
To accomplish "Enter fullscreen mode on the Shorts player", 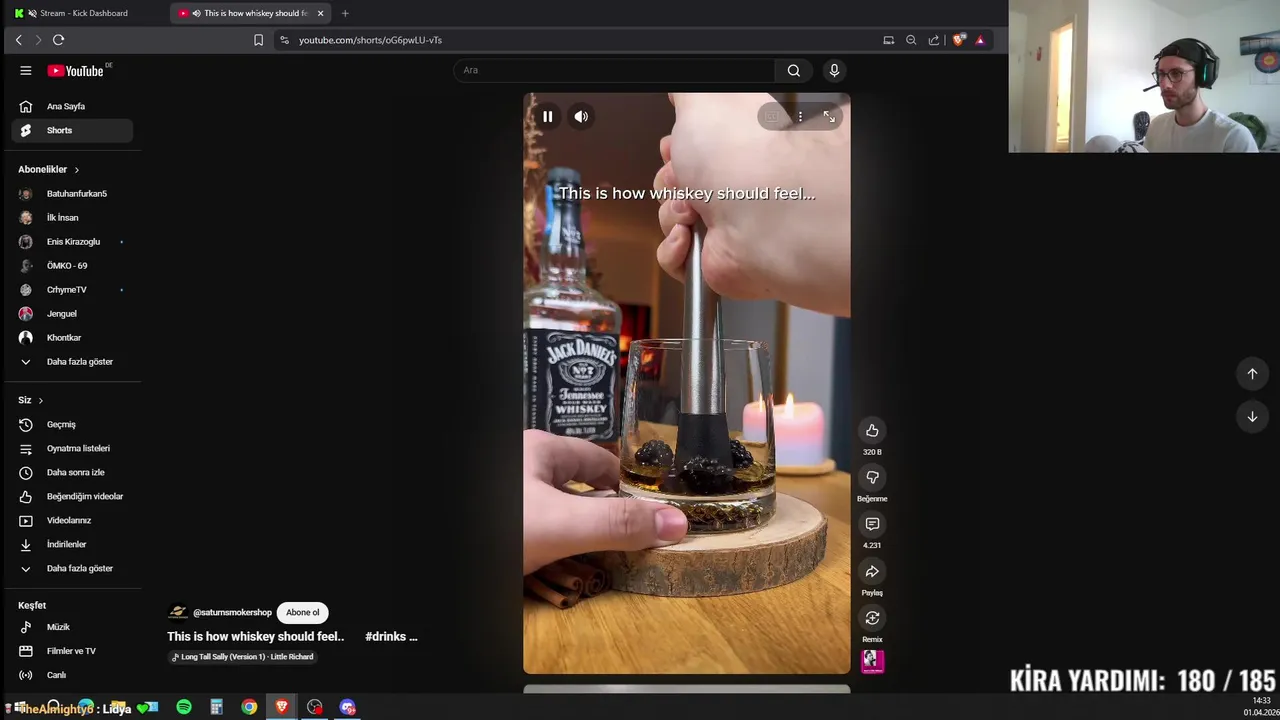I will pos(829,117).
